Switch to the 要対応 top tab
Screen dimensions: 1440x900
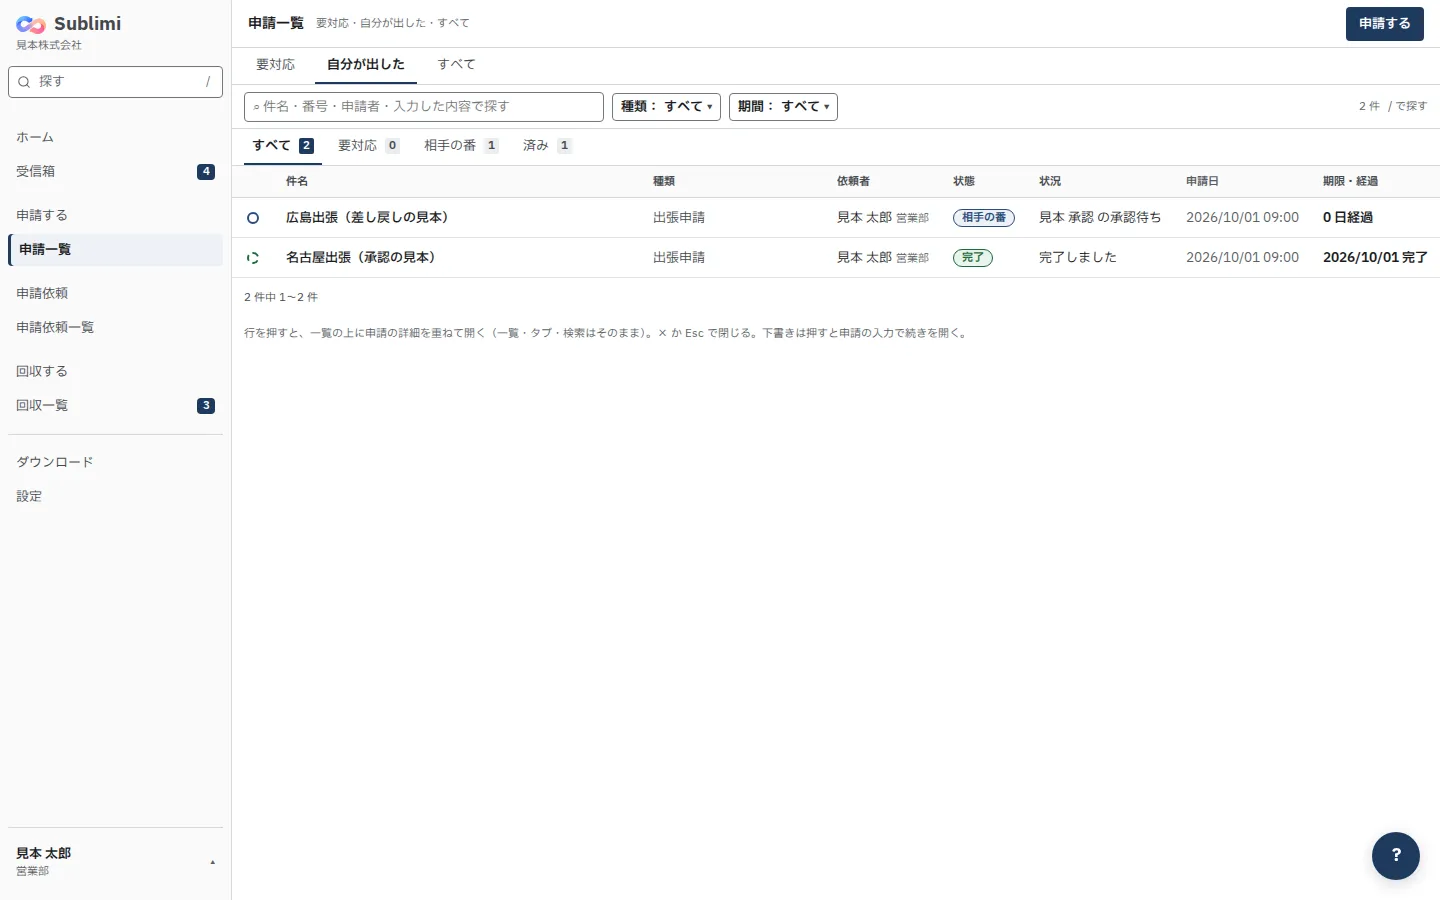pyautogui.click(x=275, y=65)
